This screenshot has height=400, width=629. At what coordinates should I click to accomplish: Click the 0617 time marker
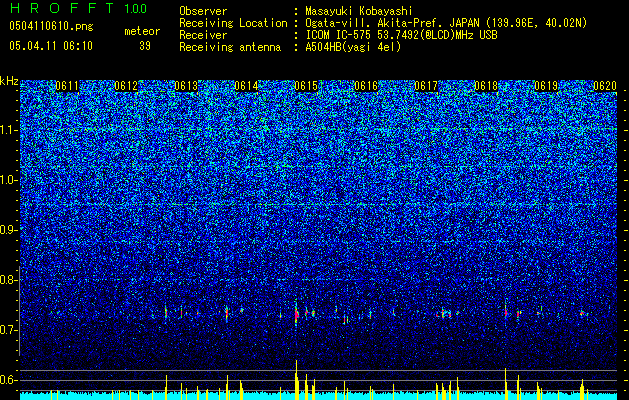(426, 86)
